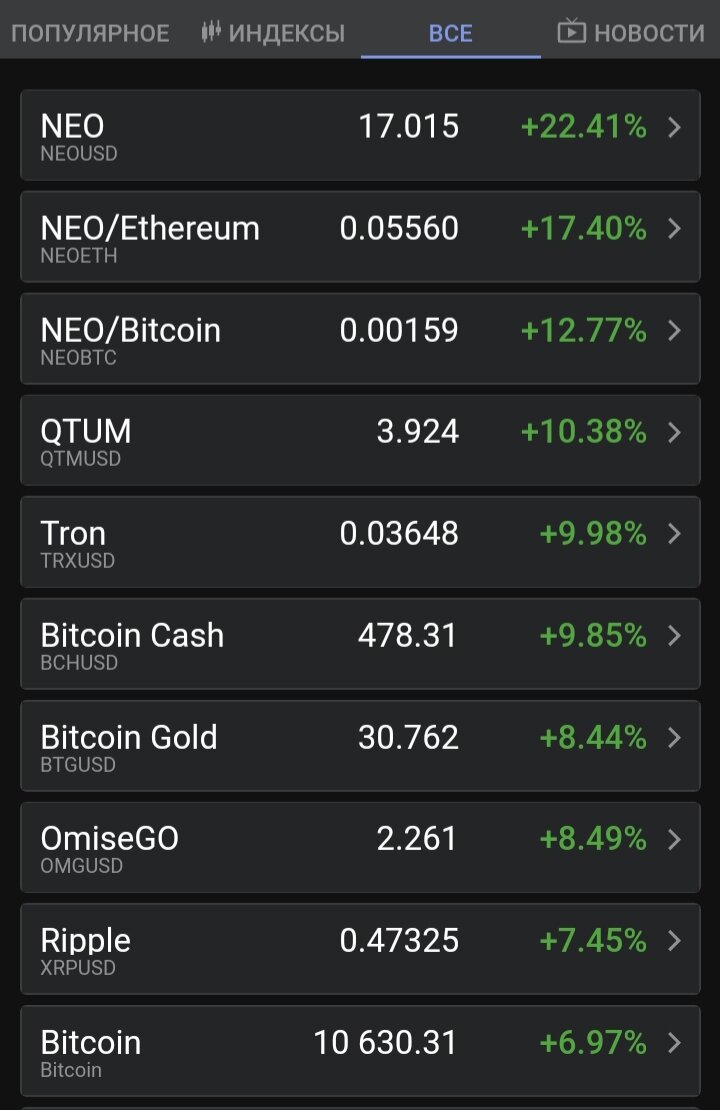Screen dimensions: 720x1110
Task: Tap the Tron +9.98% change value
Action: pyautogui.click(x=593, y=534)
